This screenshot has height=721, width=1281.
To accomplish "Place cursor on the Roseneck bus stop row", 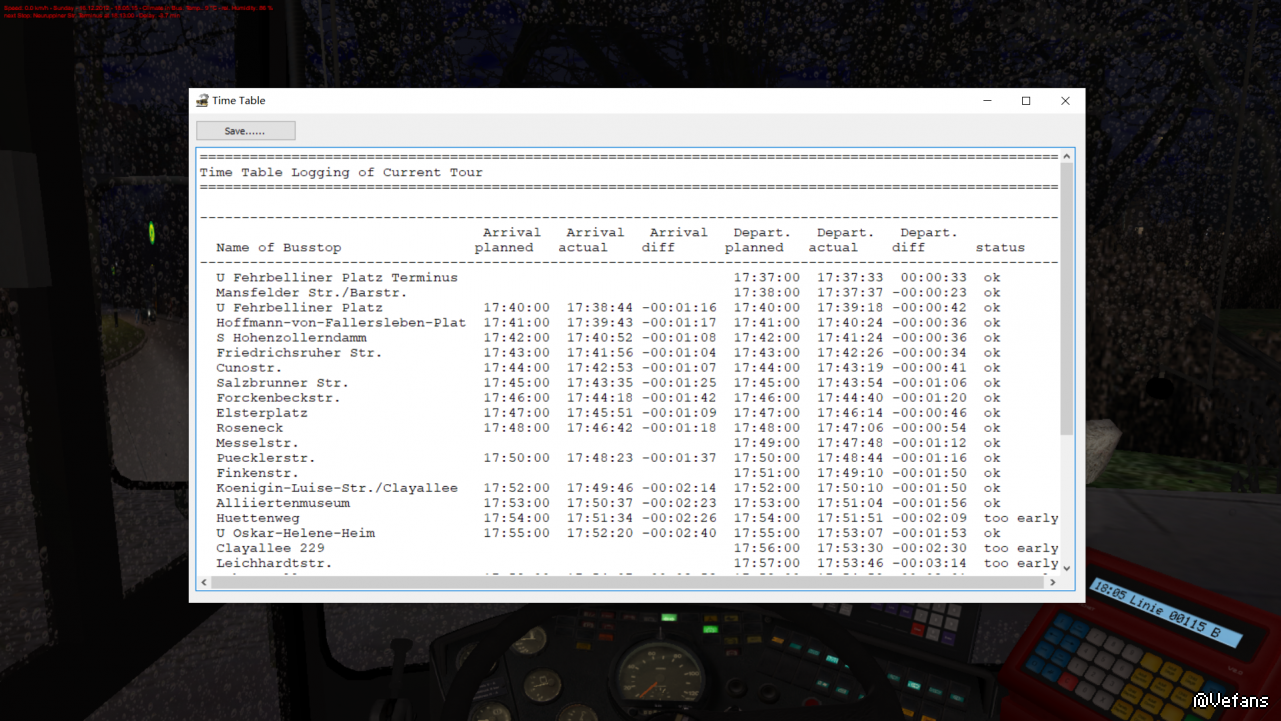I will pyautogui.click(x=250, y=428).
